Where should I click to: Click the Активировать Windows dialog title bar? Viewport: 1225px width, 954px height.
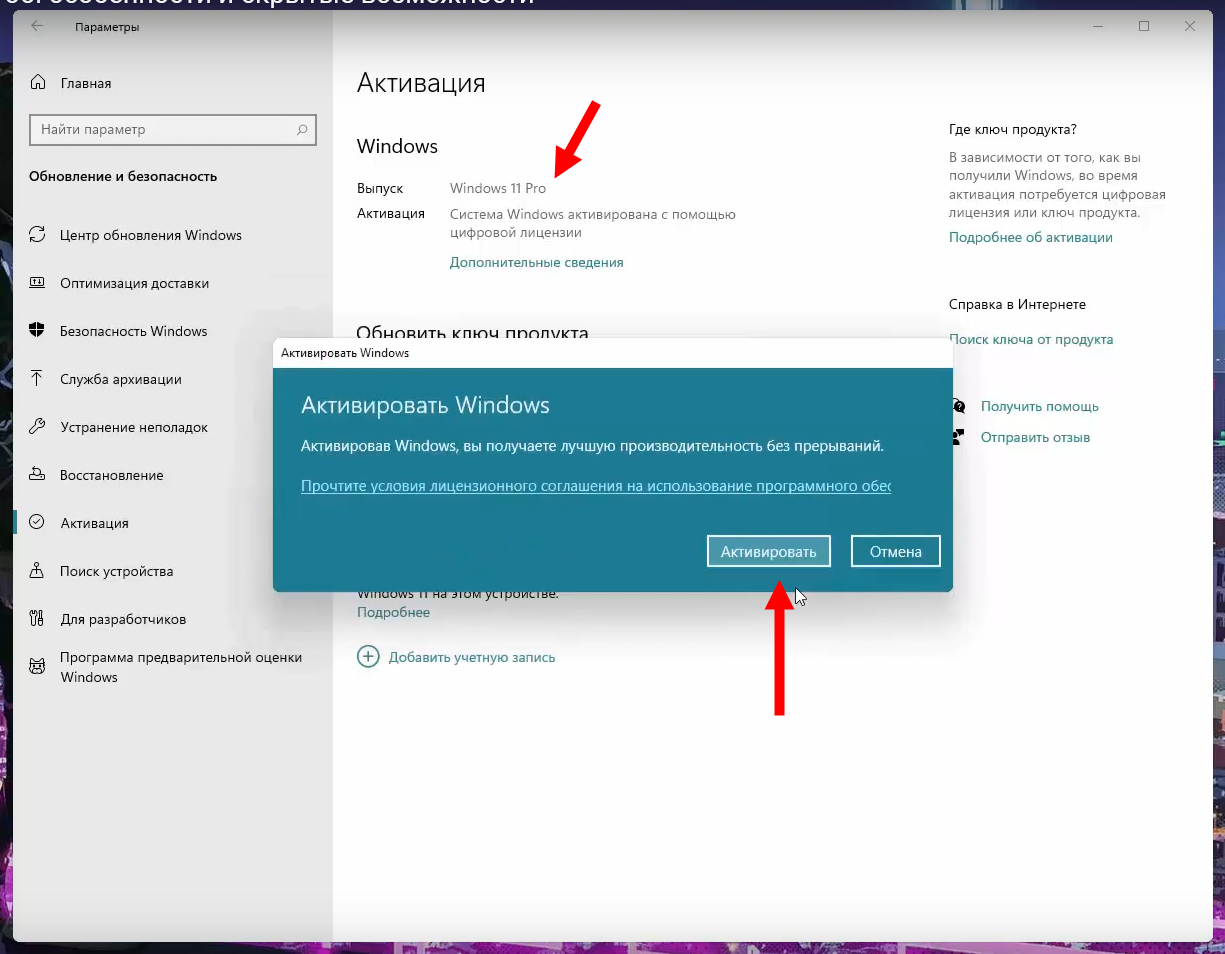tap(613, 353)
